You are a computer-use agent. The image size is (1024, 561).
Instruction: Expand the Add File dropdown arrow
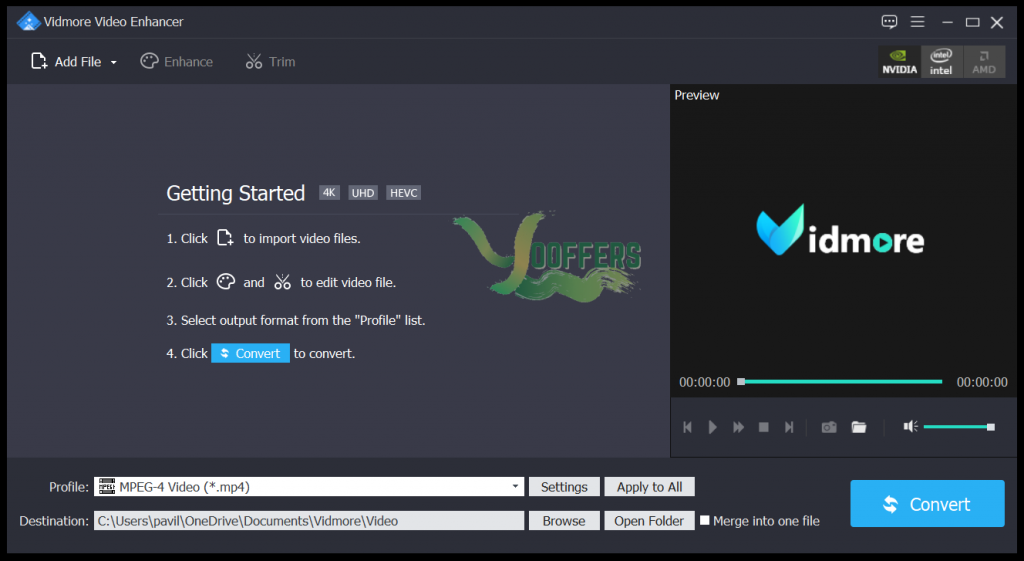point(114,62)
